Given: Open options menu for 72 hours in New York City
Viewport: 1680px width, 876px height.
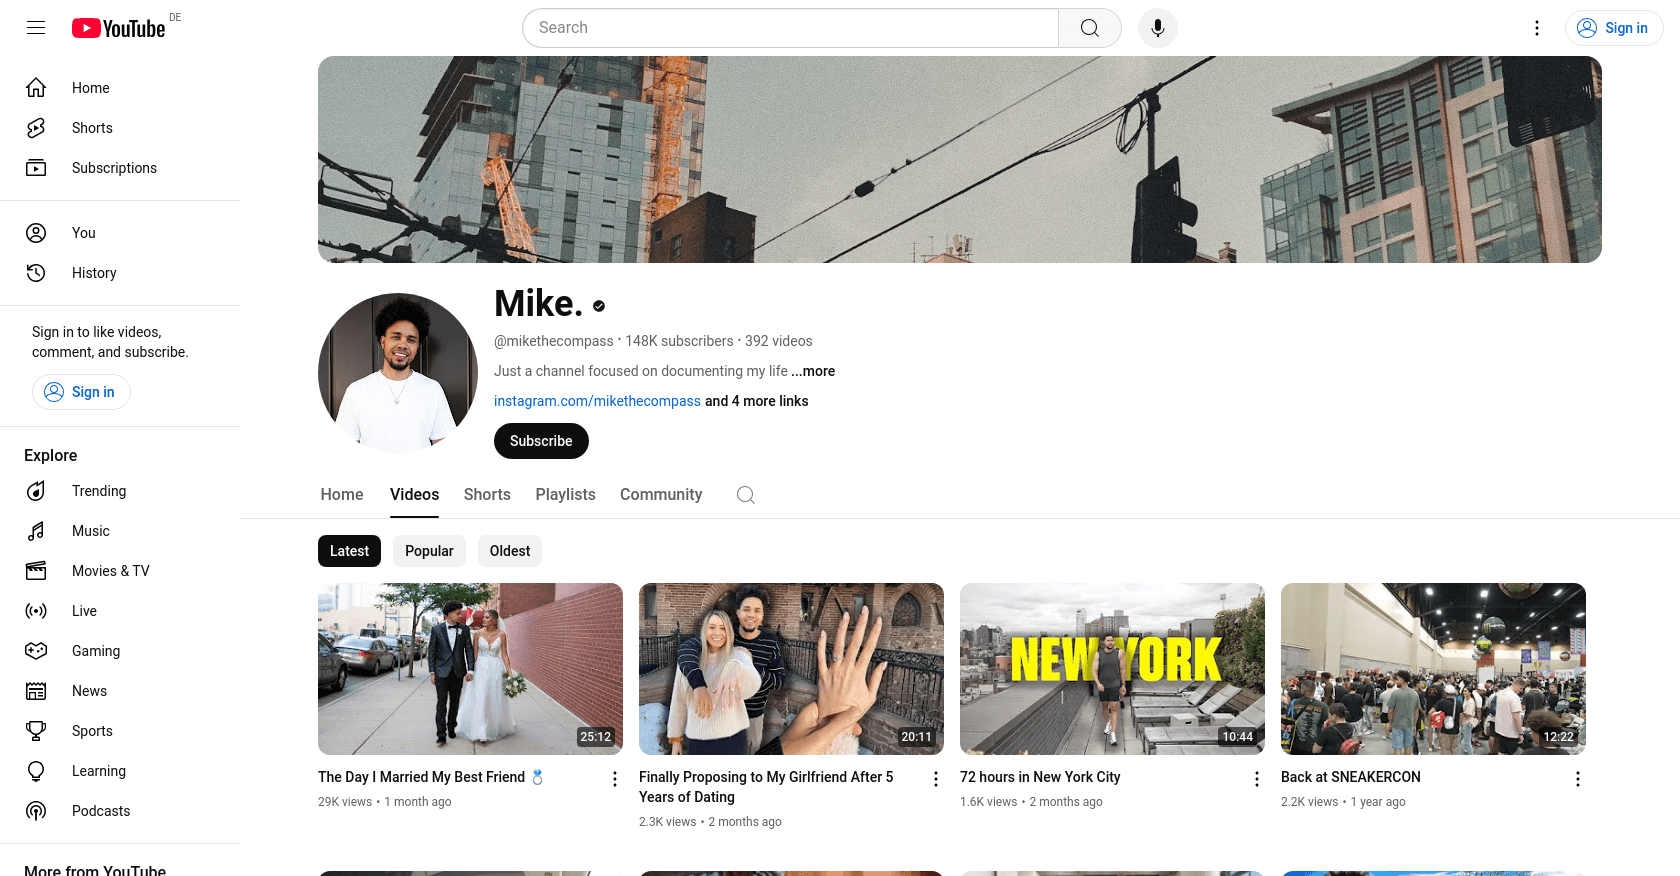Looking at the screenshot, I should tap(1257, 779).
